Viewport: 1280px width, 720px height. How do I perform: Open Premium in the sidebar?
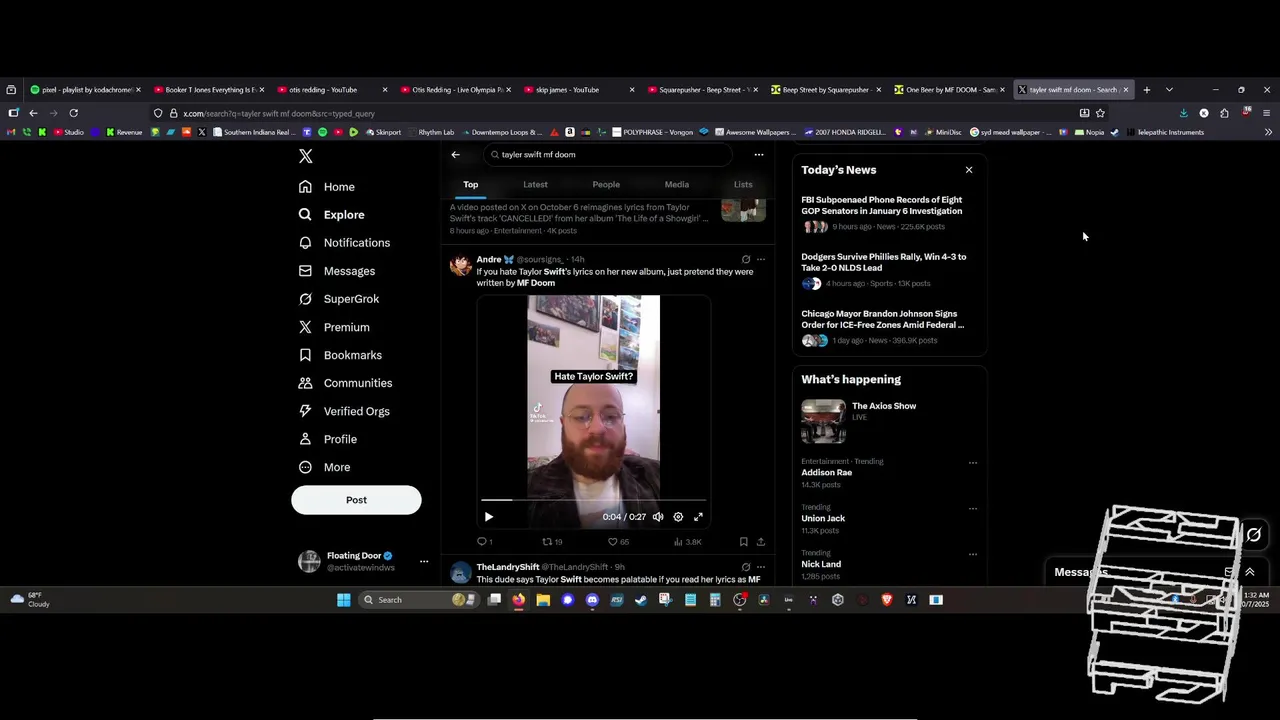tap(334, 327)
